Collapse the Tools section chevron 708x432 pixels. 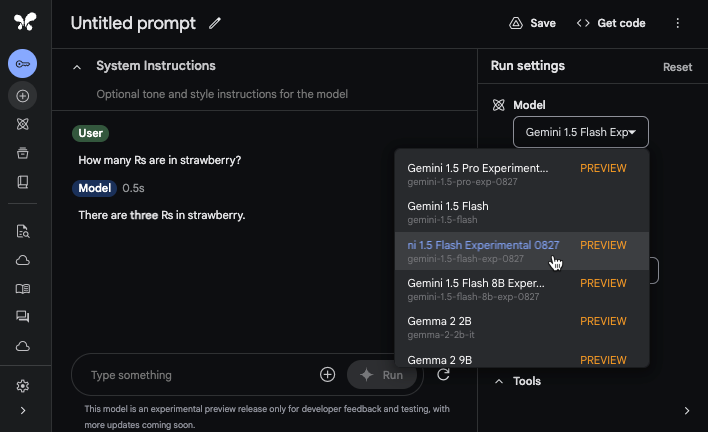point(498,381)
